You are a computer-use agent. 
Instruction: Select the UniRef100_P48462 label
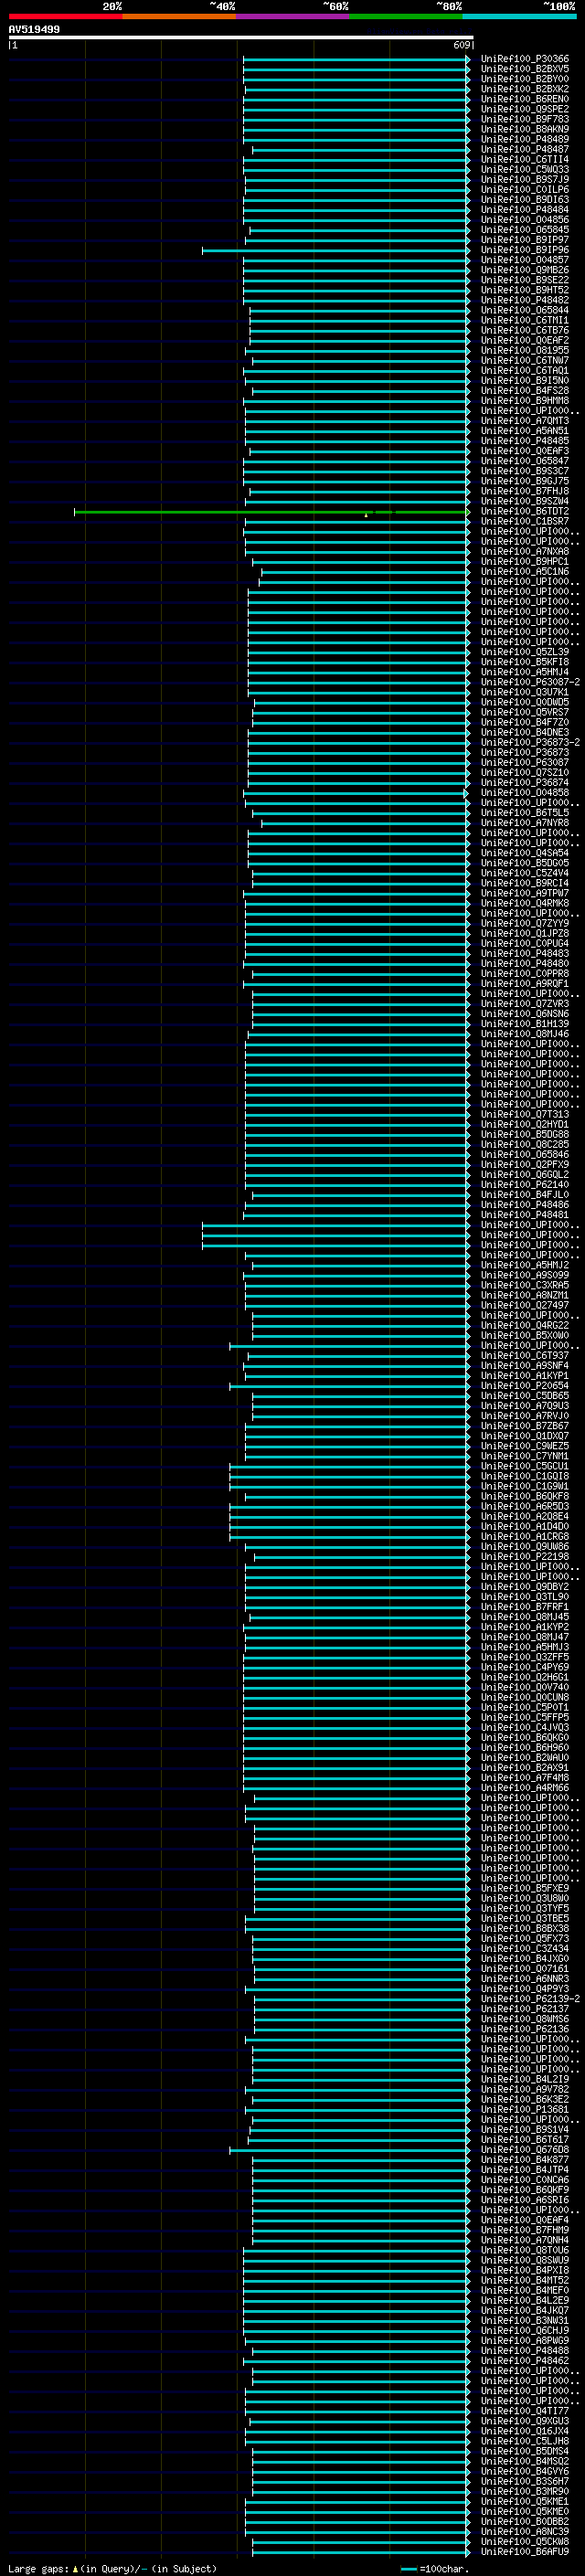click(524, 2361)
